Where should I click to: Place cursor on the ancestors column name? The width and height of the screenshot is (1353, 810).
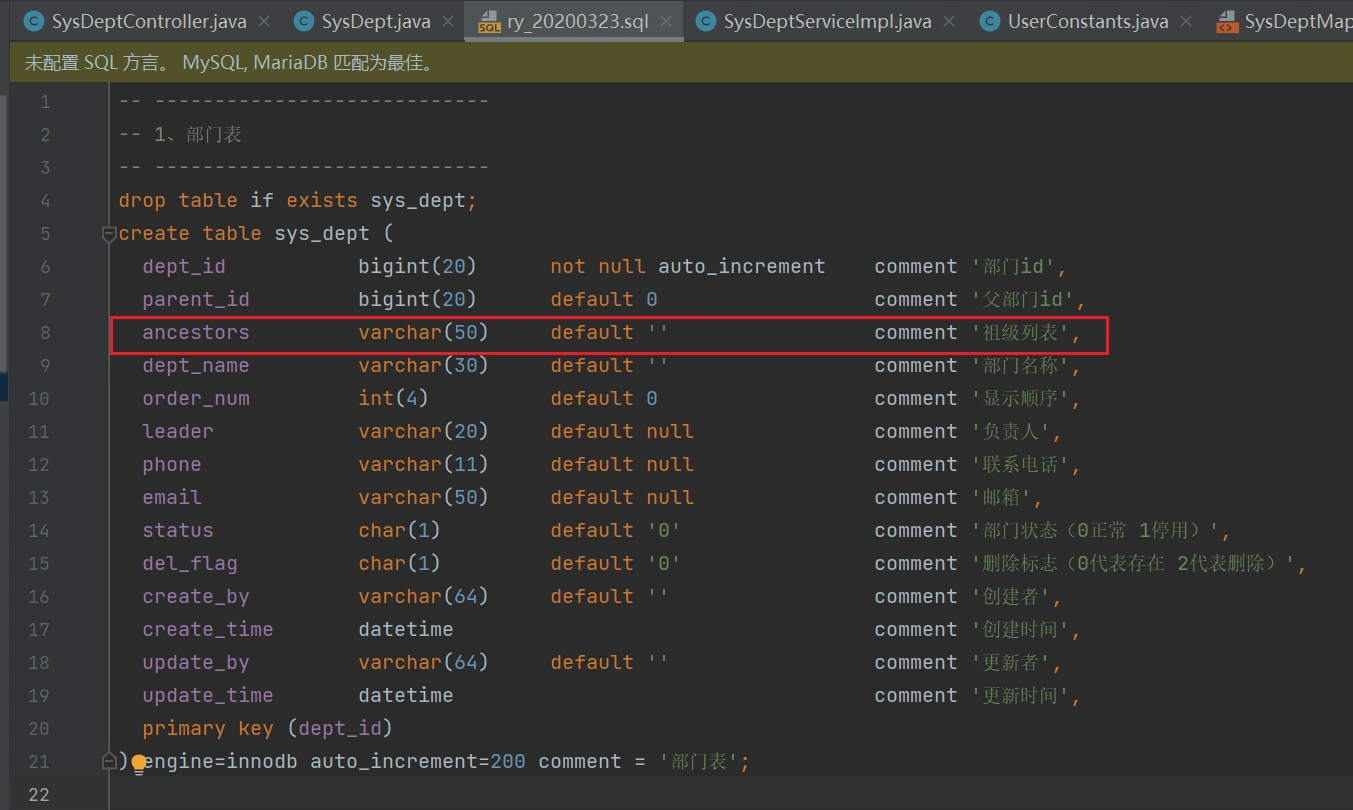tap(195, 332)
